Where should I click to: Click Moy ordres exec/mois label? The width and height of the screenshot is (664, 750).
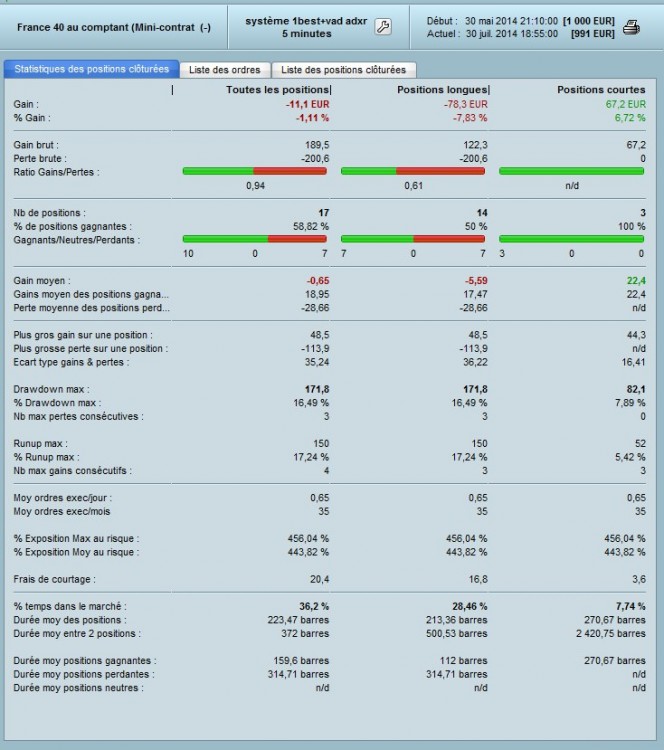[62, 511]
